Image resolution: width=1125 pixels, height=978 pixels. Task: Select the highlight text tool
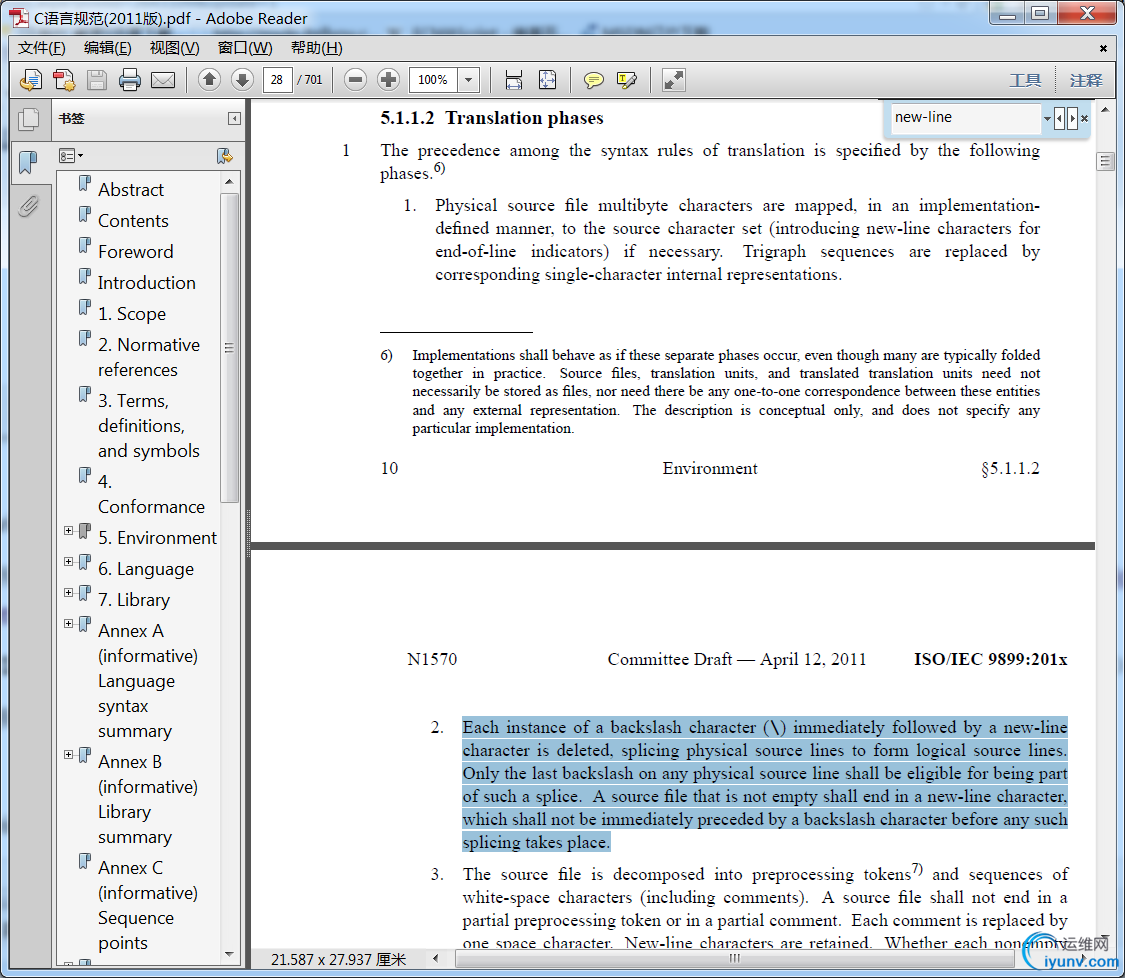[626, 80]
